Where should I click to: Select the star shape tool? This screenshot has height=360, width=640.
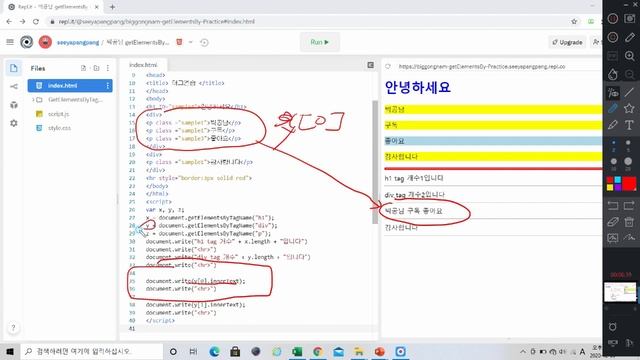(x=629, y=108)
